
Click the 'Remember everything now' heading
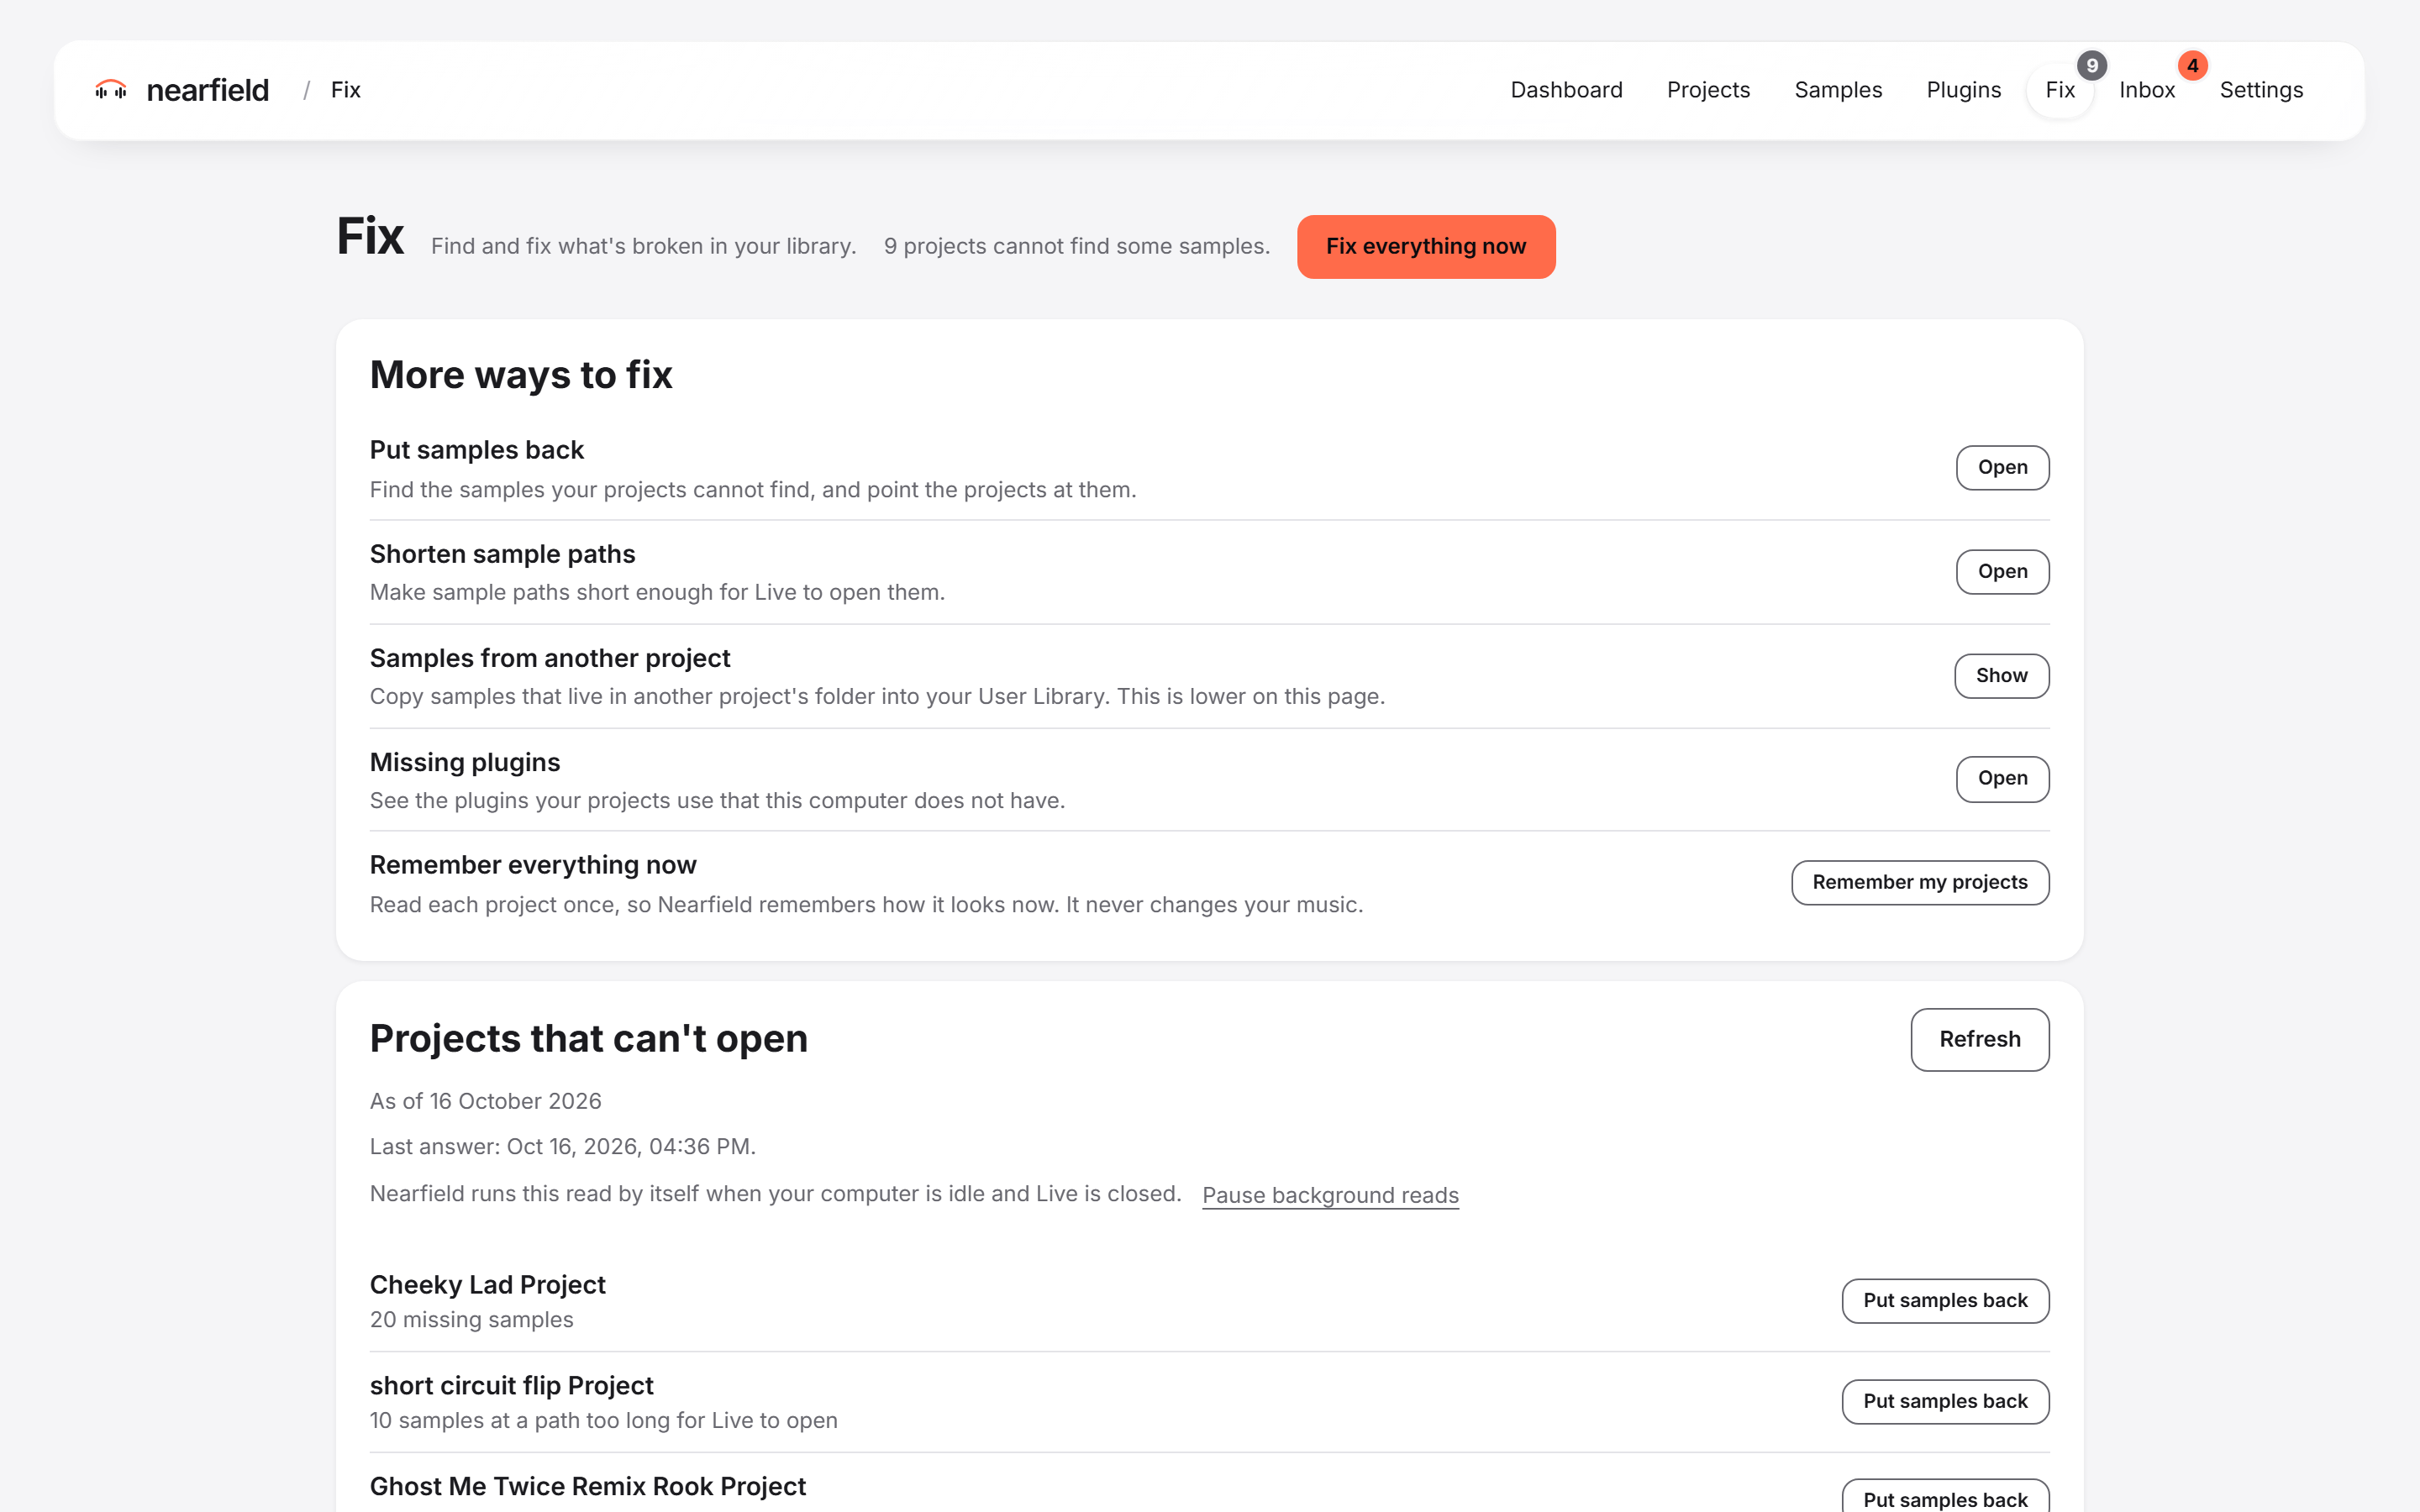coord(533,865)
